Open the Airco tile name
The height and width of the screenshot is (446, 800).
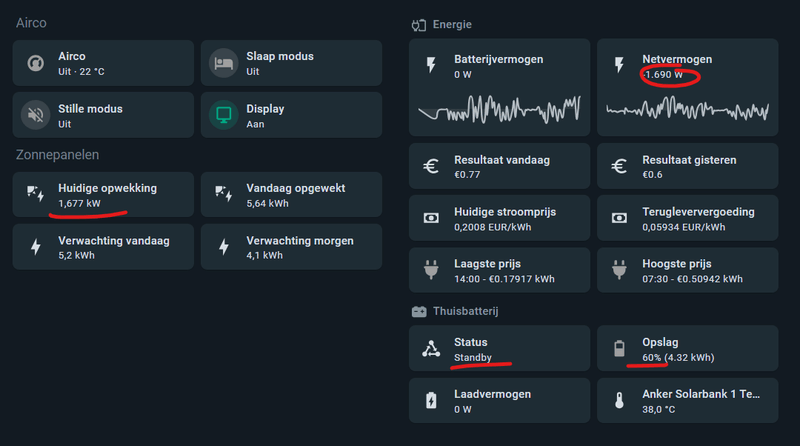[72, 56]
